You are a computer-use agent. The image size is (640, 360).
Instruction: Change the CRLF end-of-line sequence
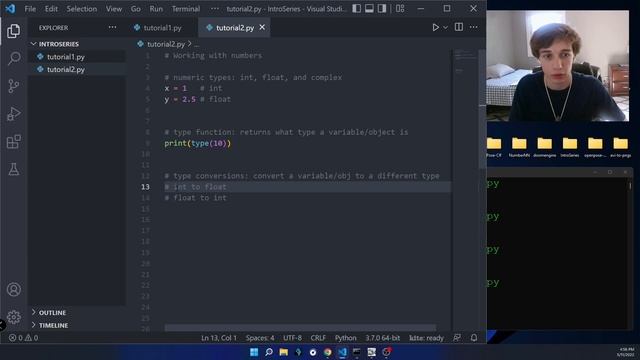[318, 338]
